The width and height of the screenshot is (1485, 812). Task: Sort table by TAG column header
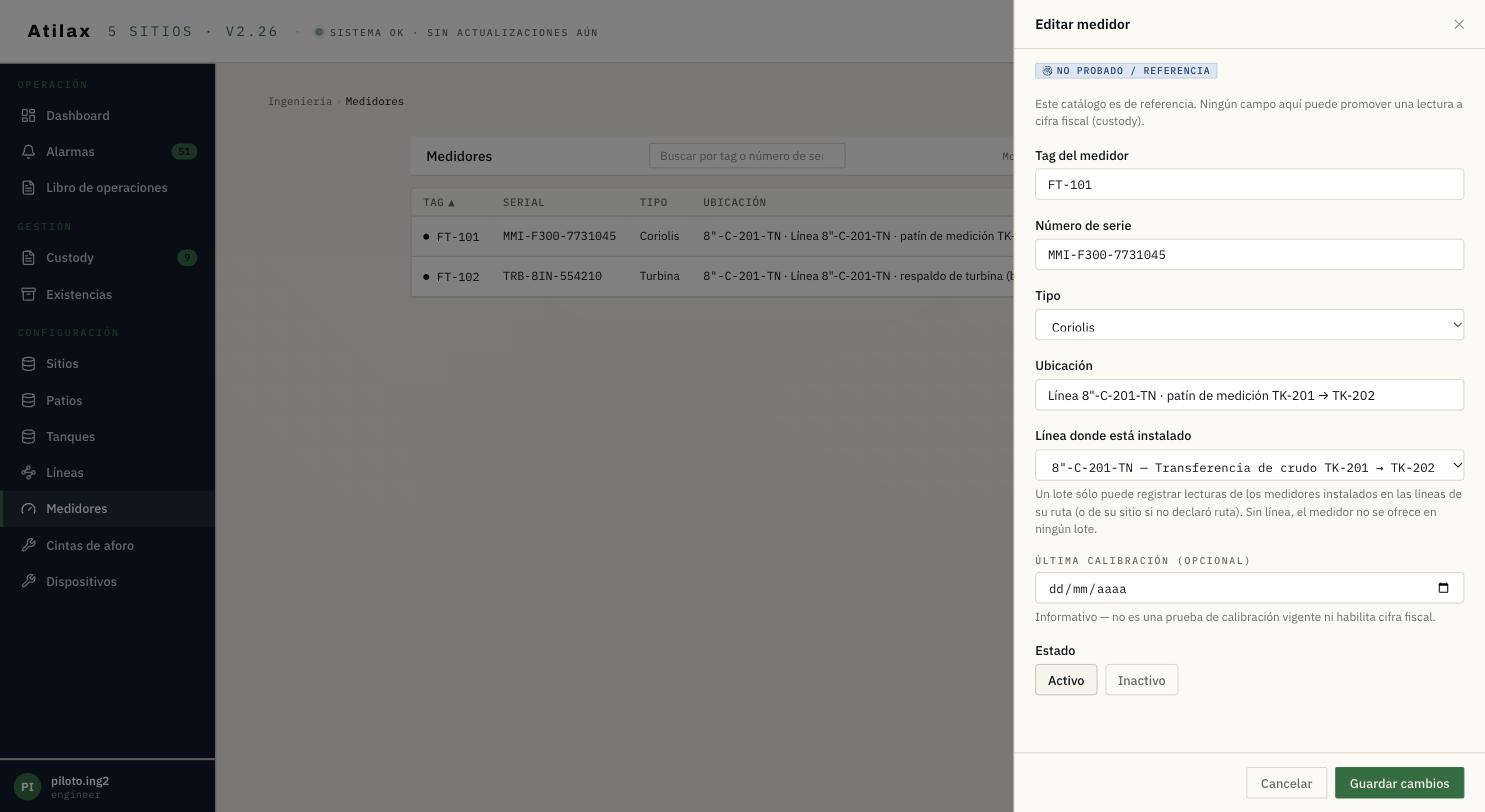pyautogui.click(x=439, y=202)
